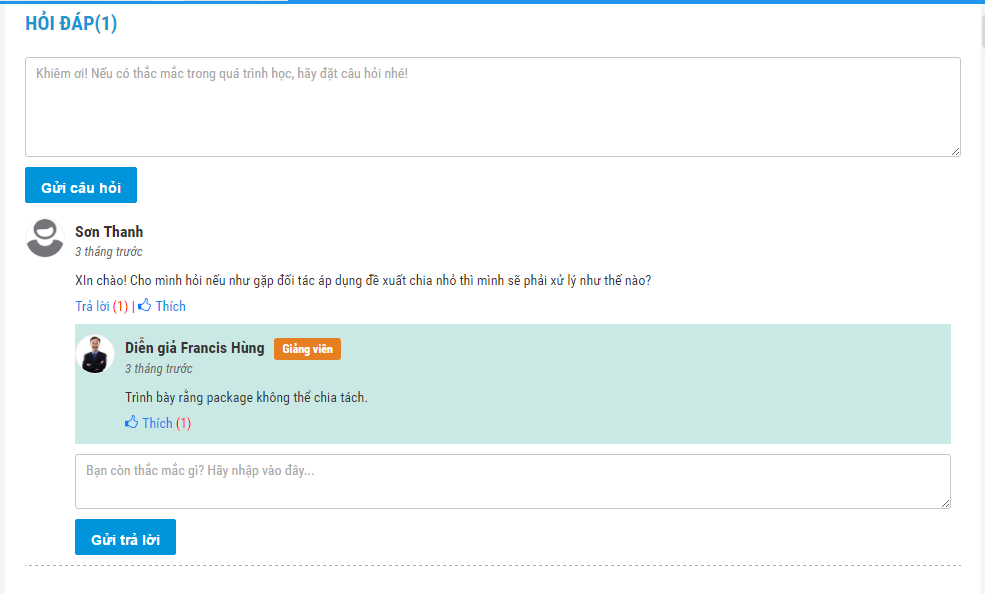Click the orange Giảng viên badge
This screenshot has height=594, width=985.
coord(307,349)
